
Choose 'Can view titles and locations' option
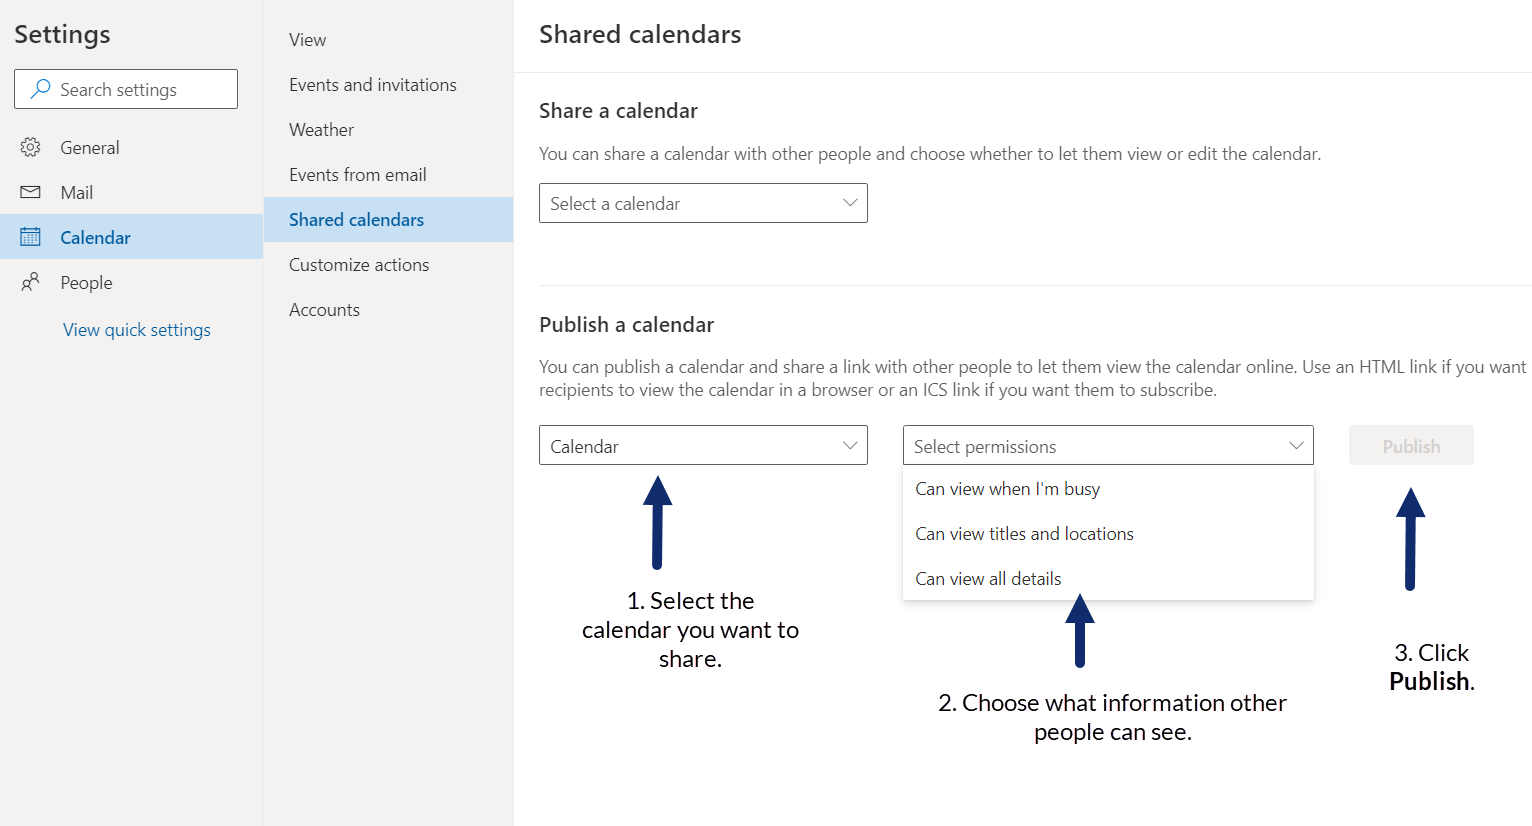(x=1024, y=533)
